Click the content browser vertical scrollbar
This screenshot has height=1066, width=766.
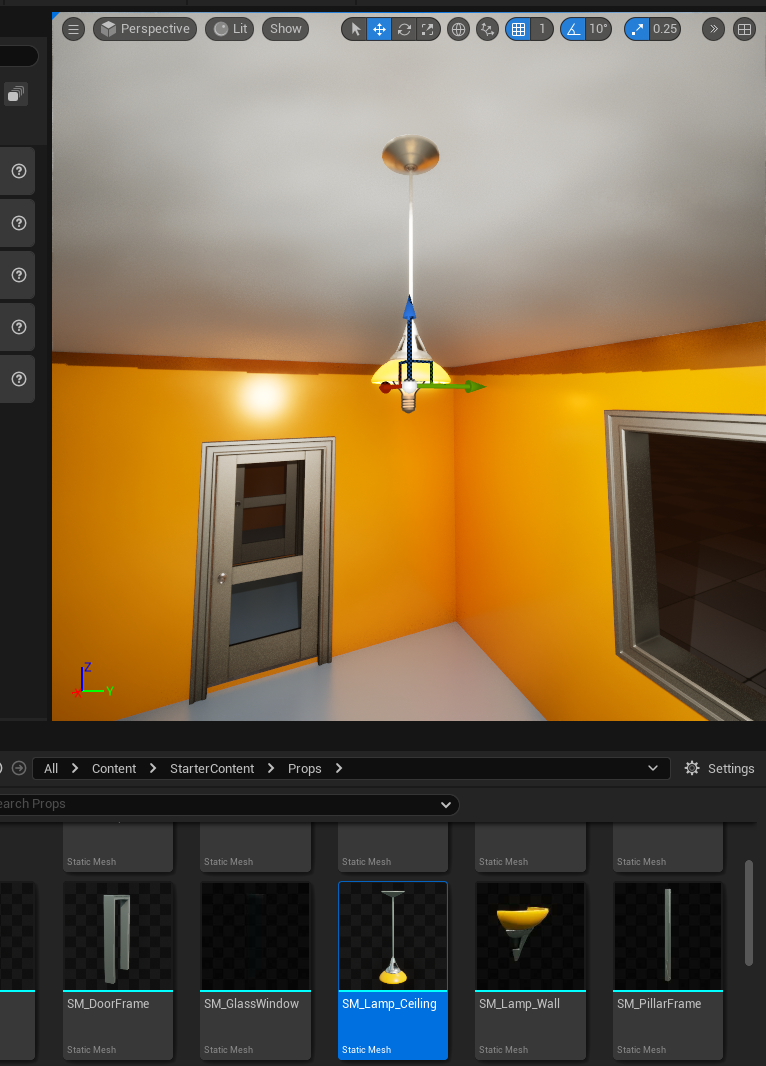coord(748,912)
